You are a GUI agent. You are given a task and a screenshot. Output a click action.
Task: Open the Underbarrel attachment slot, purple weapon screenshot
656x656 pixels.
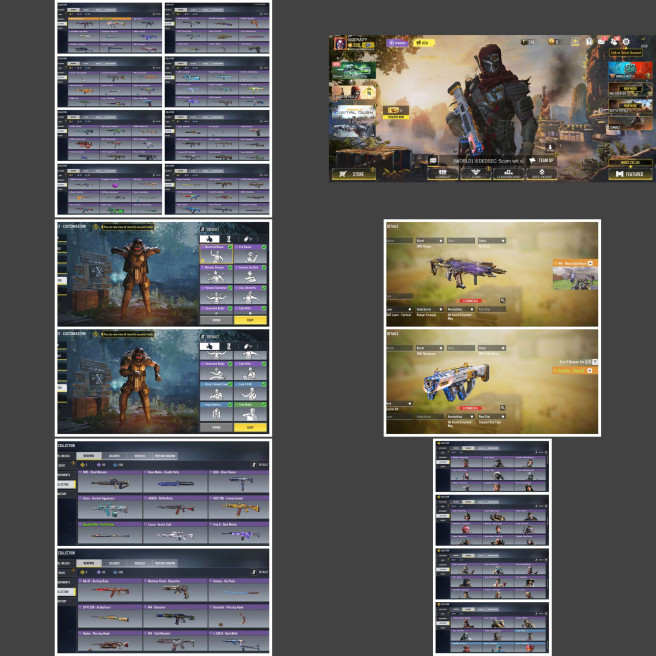click(x=429, y=309)
